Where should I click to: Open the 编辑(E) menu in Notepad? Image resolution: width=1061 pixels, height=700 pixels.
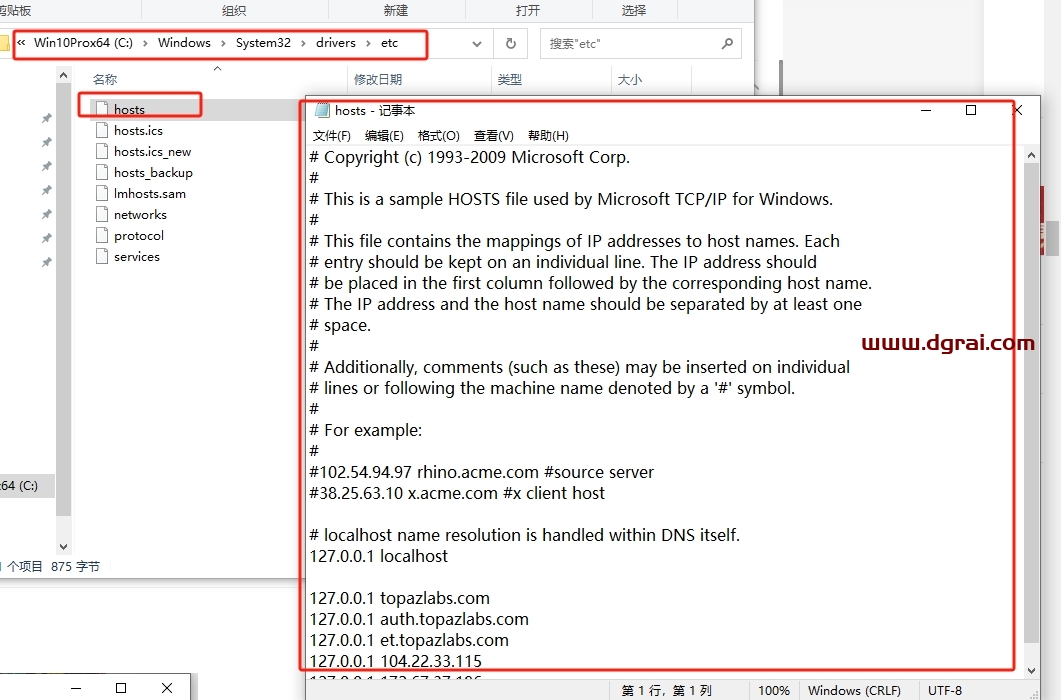click(384, 135)
